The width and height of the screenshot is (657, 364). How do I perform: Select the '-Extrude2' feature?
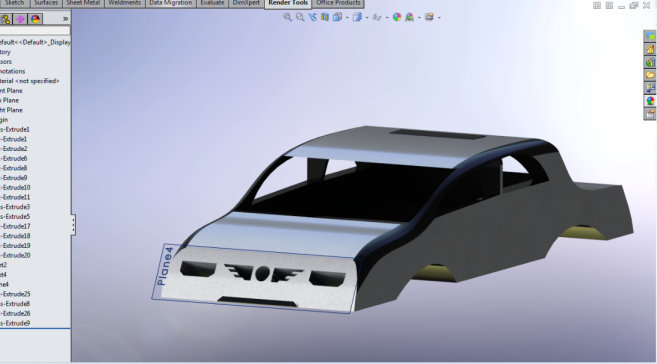pos(14,149)
